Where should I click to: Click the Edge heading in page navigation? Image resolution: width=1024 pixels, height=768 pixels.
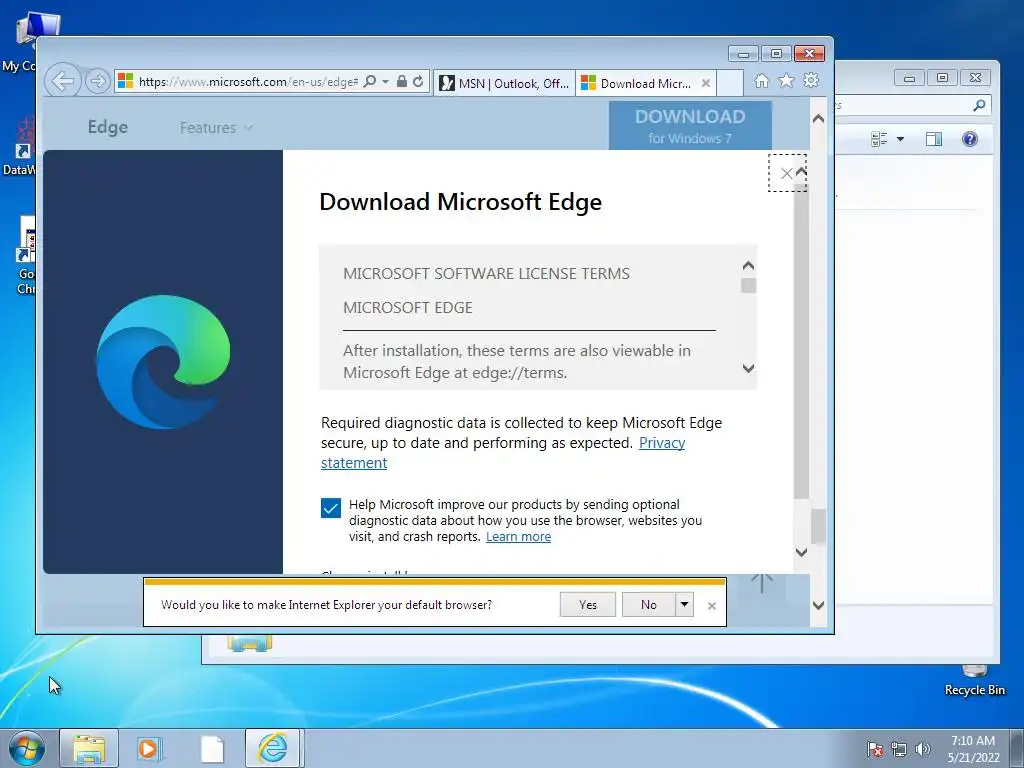[x=108, y=127]
